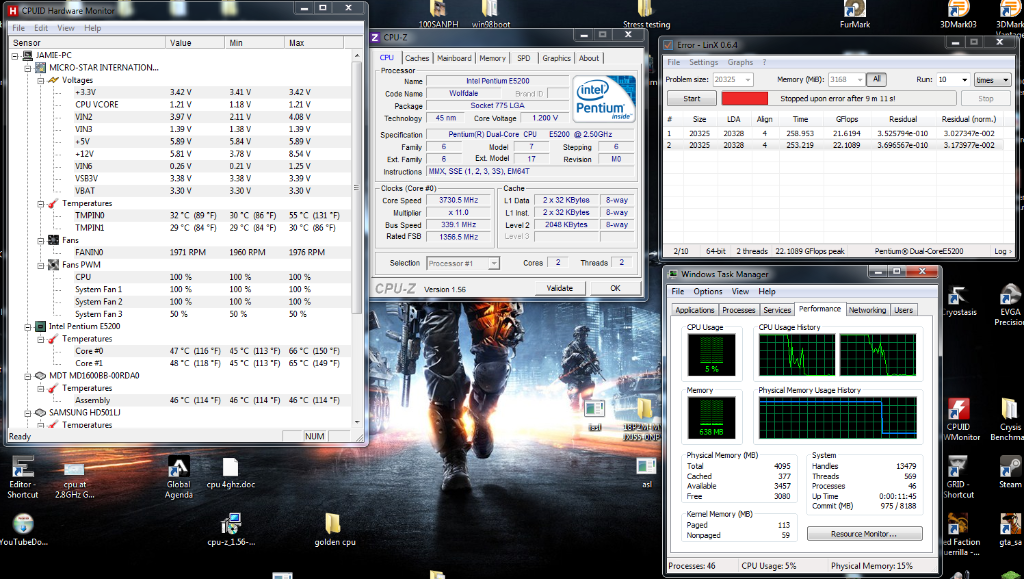The height and width of the screenshot is (579, 1024).
Task: Click the red LinX progress bar
Action: coord(744,99)
